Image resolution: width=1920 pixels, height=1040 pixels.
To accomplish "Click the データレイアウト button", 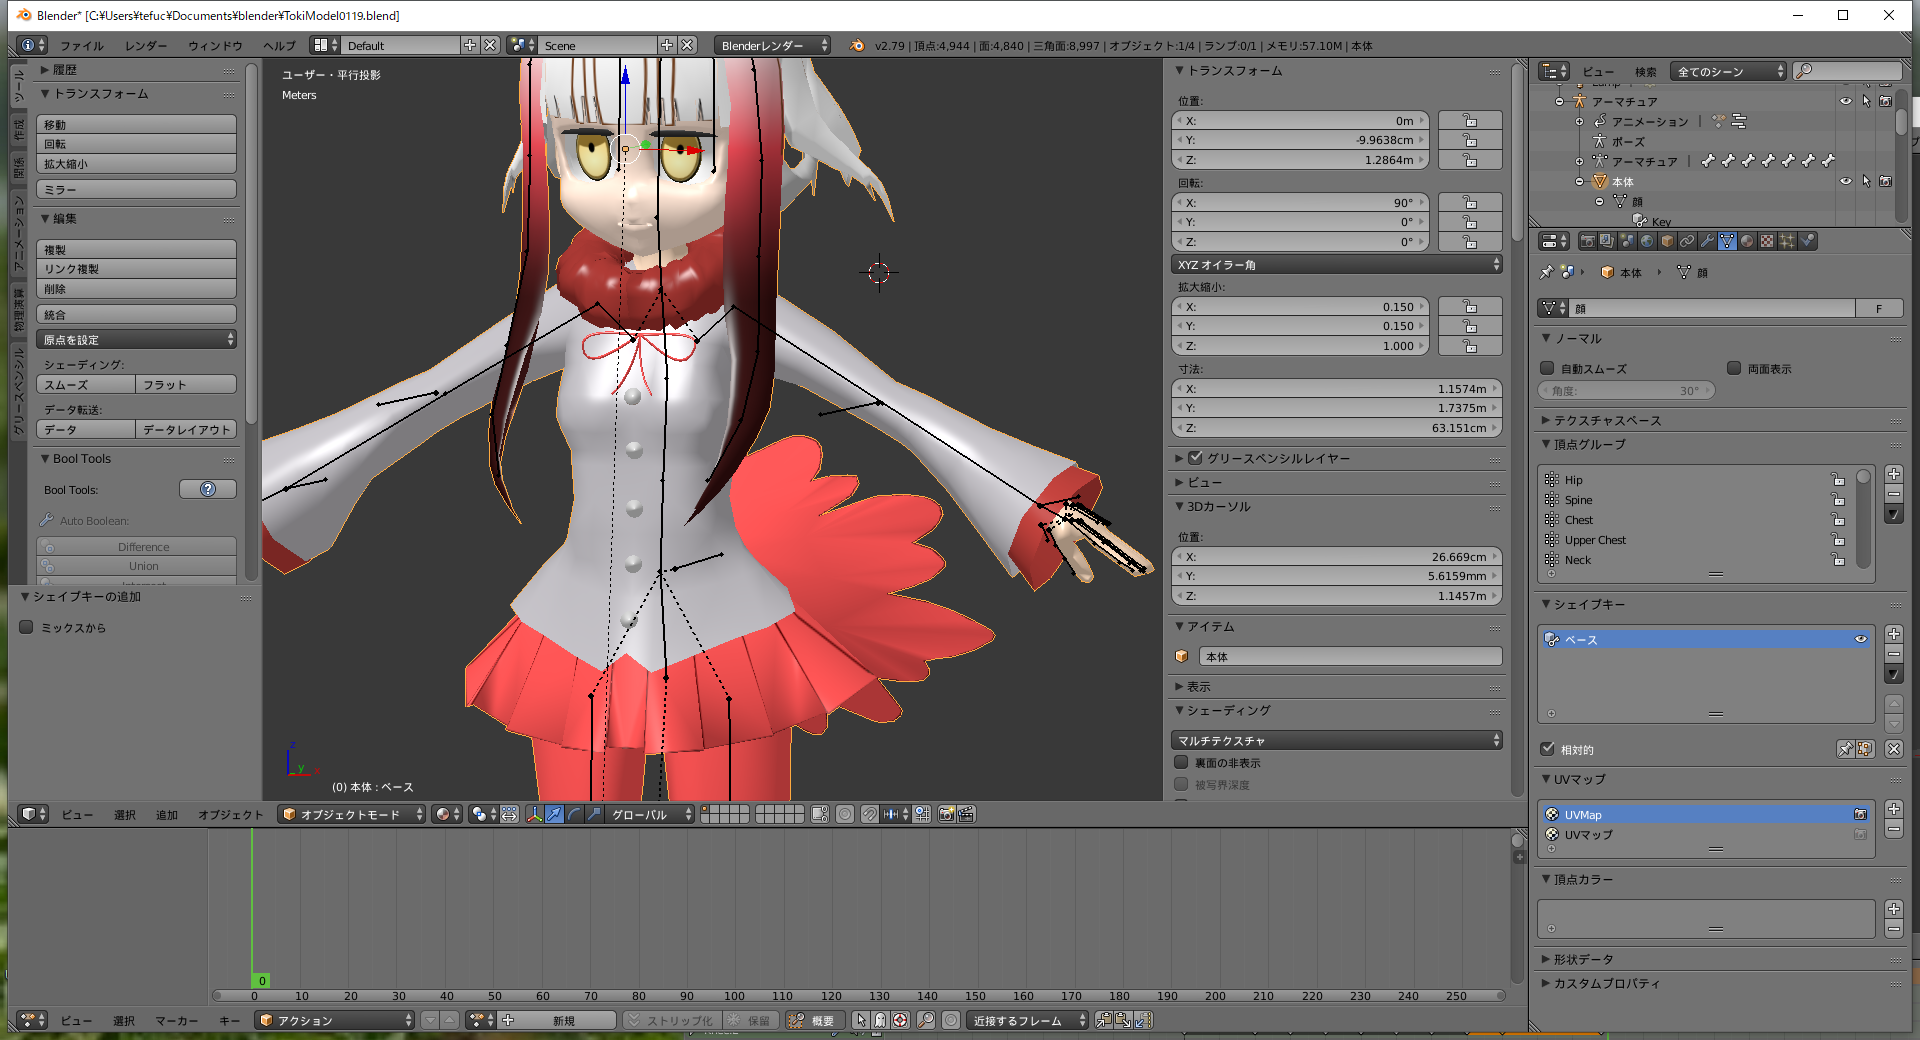I will point(186,430).
